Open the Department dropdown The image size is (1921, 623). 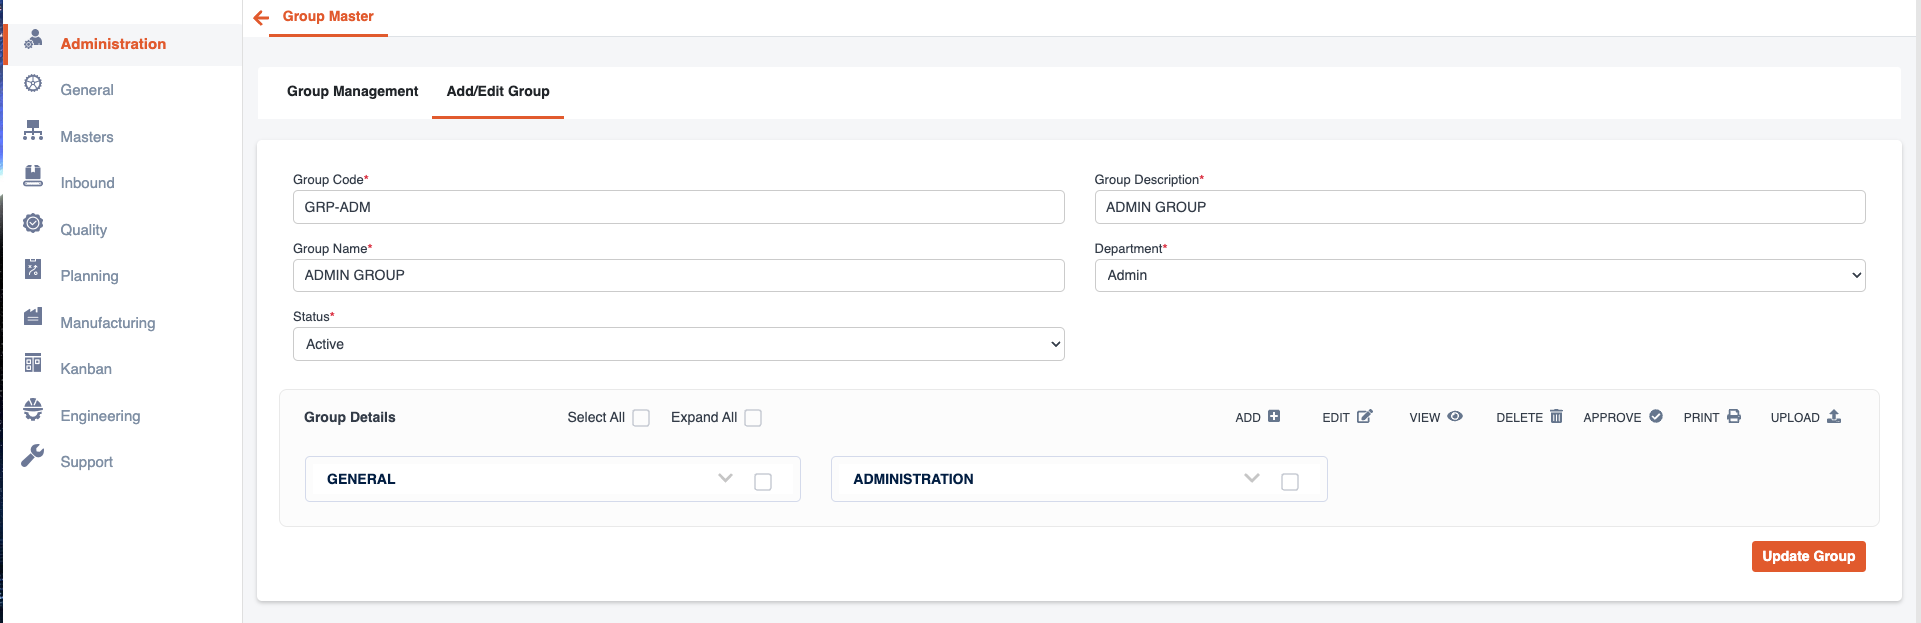pyautogui.click(x=1479, y=276)
